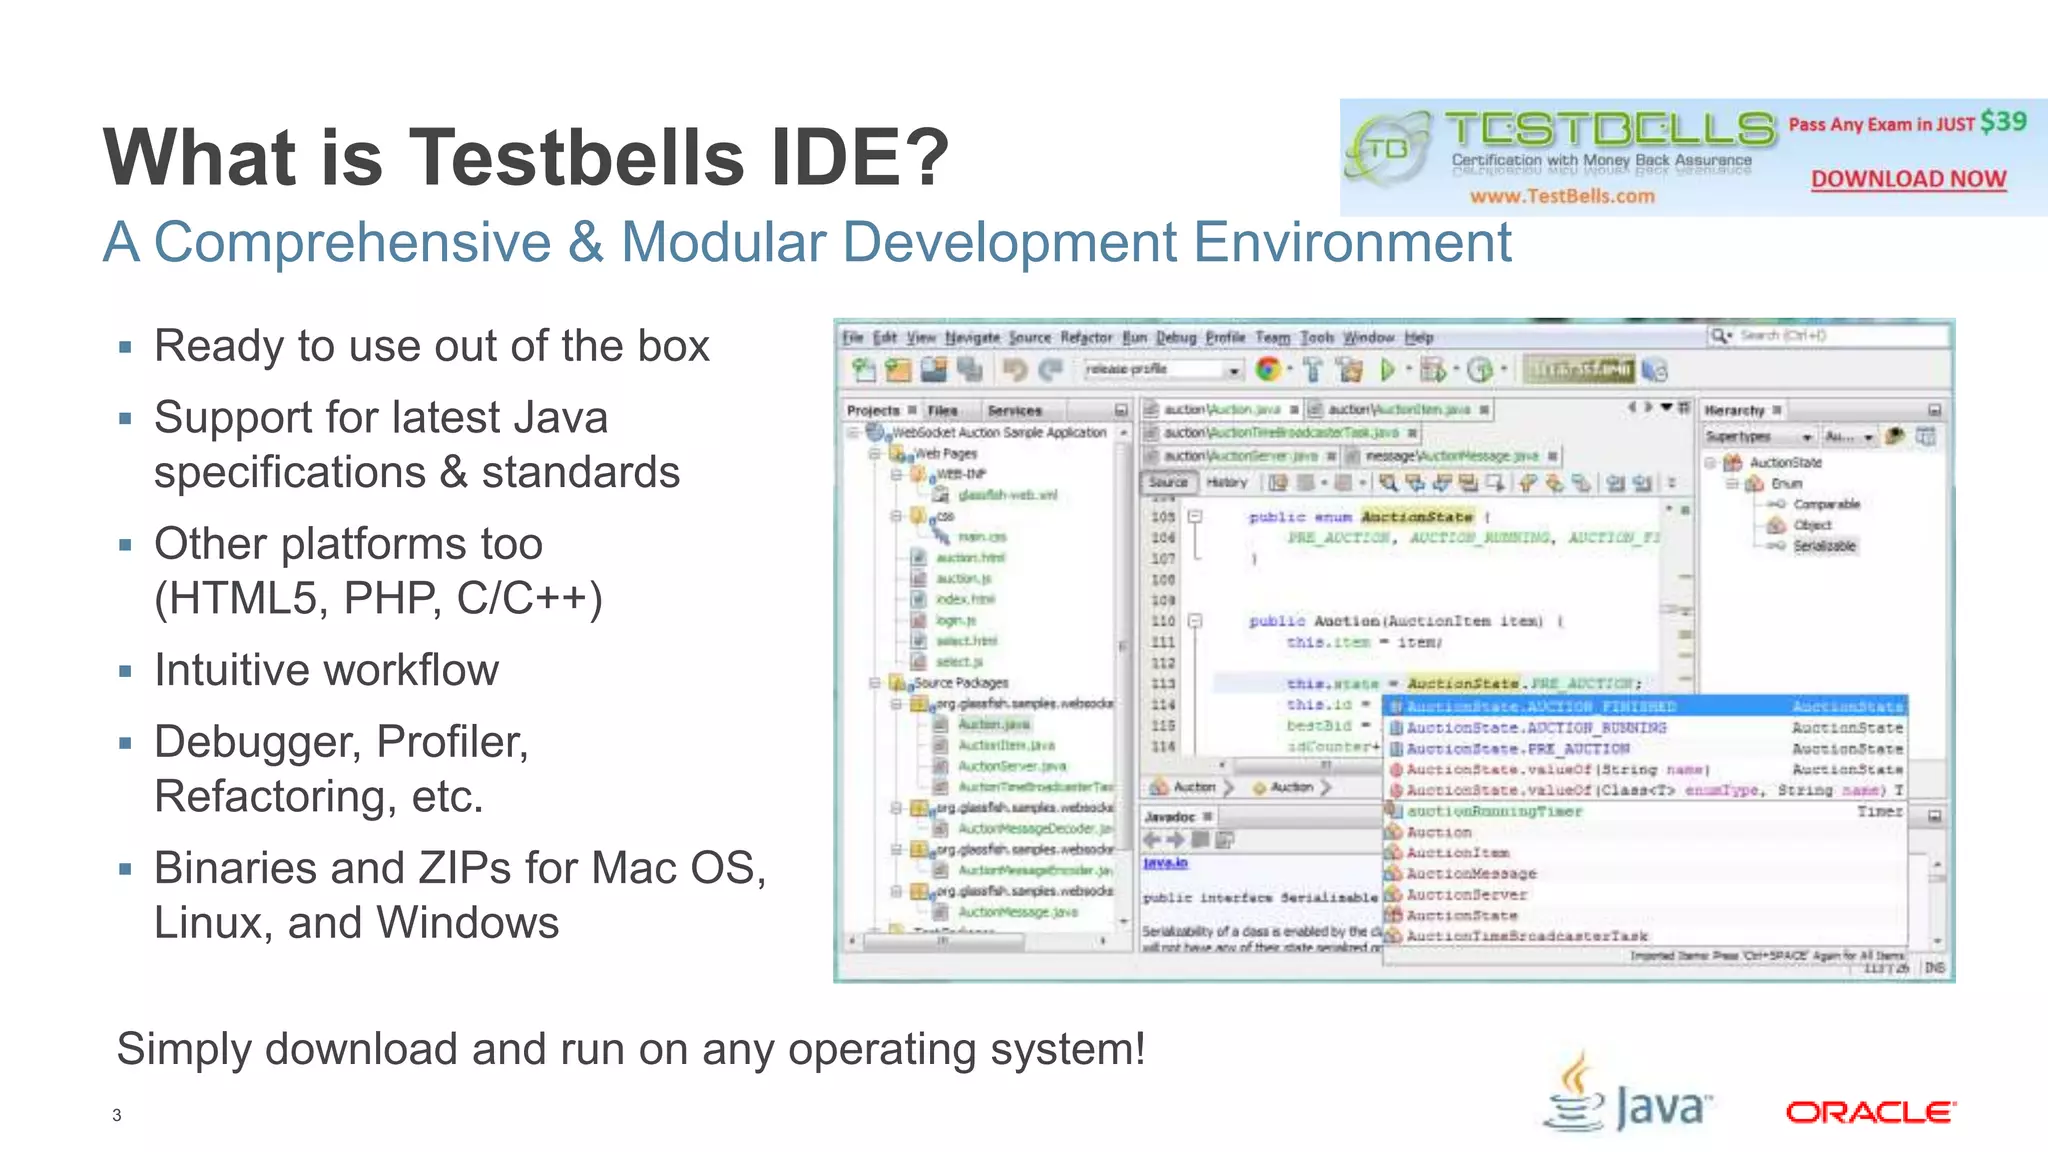2048x1152 pixels.
Task: Collapse the WebSocket Auction Sample Application node
Action: coord(852,431)
